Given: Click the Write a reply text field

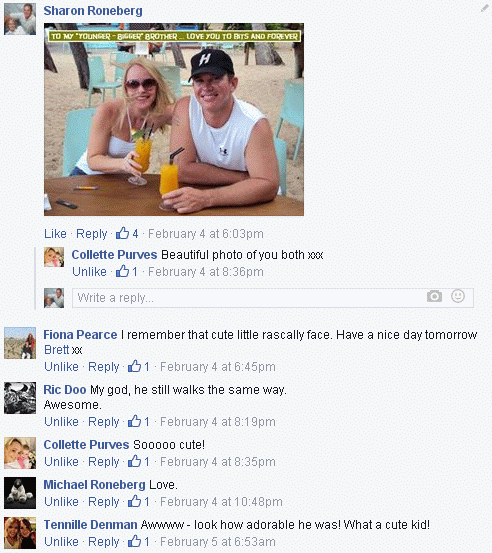Looking at the screenshot, I should tap(273, 298).
